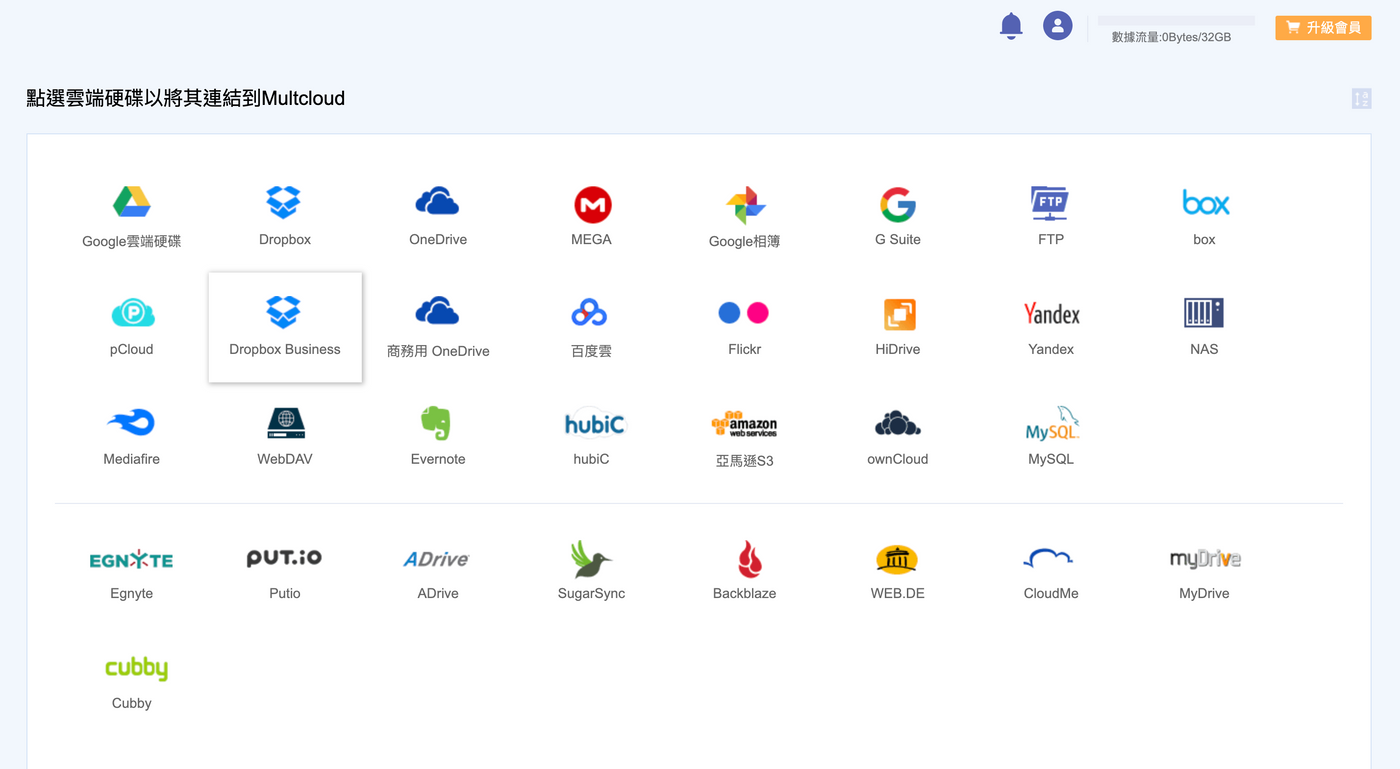Select the Google雲端硬碟 cloud drive icon
The height and width of the screenshot is (769, 1400).
(131, 203)
